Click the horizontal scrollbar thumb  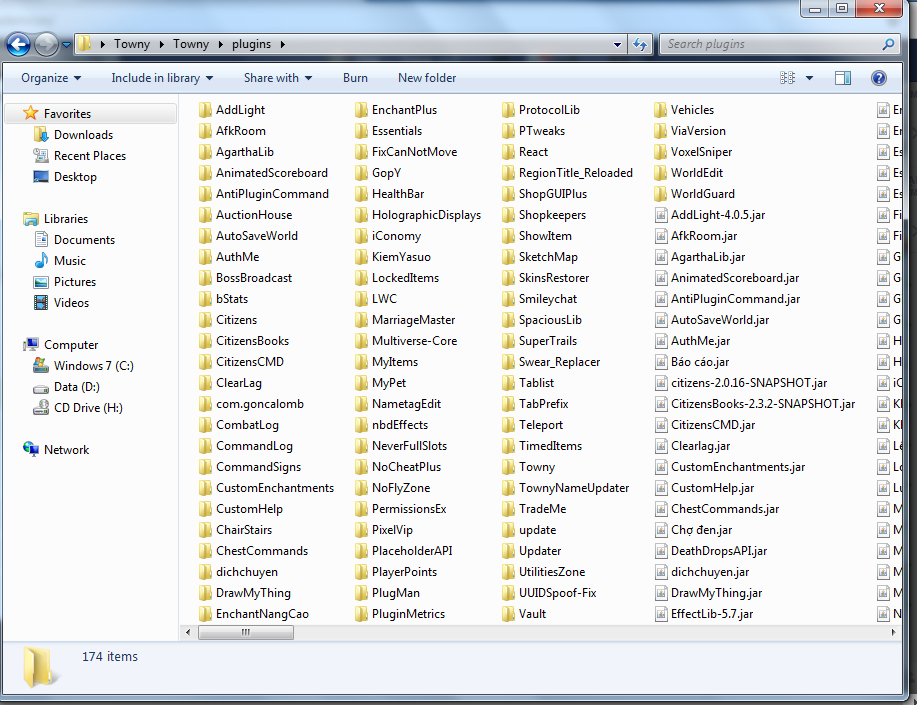(x=246, y=632)
